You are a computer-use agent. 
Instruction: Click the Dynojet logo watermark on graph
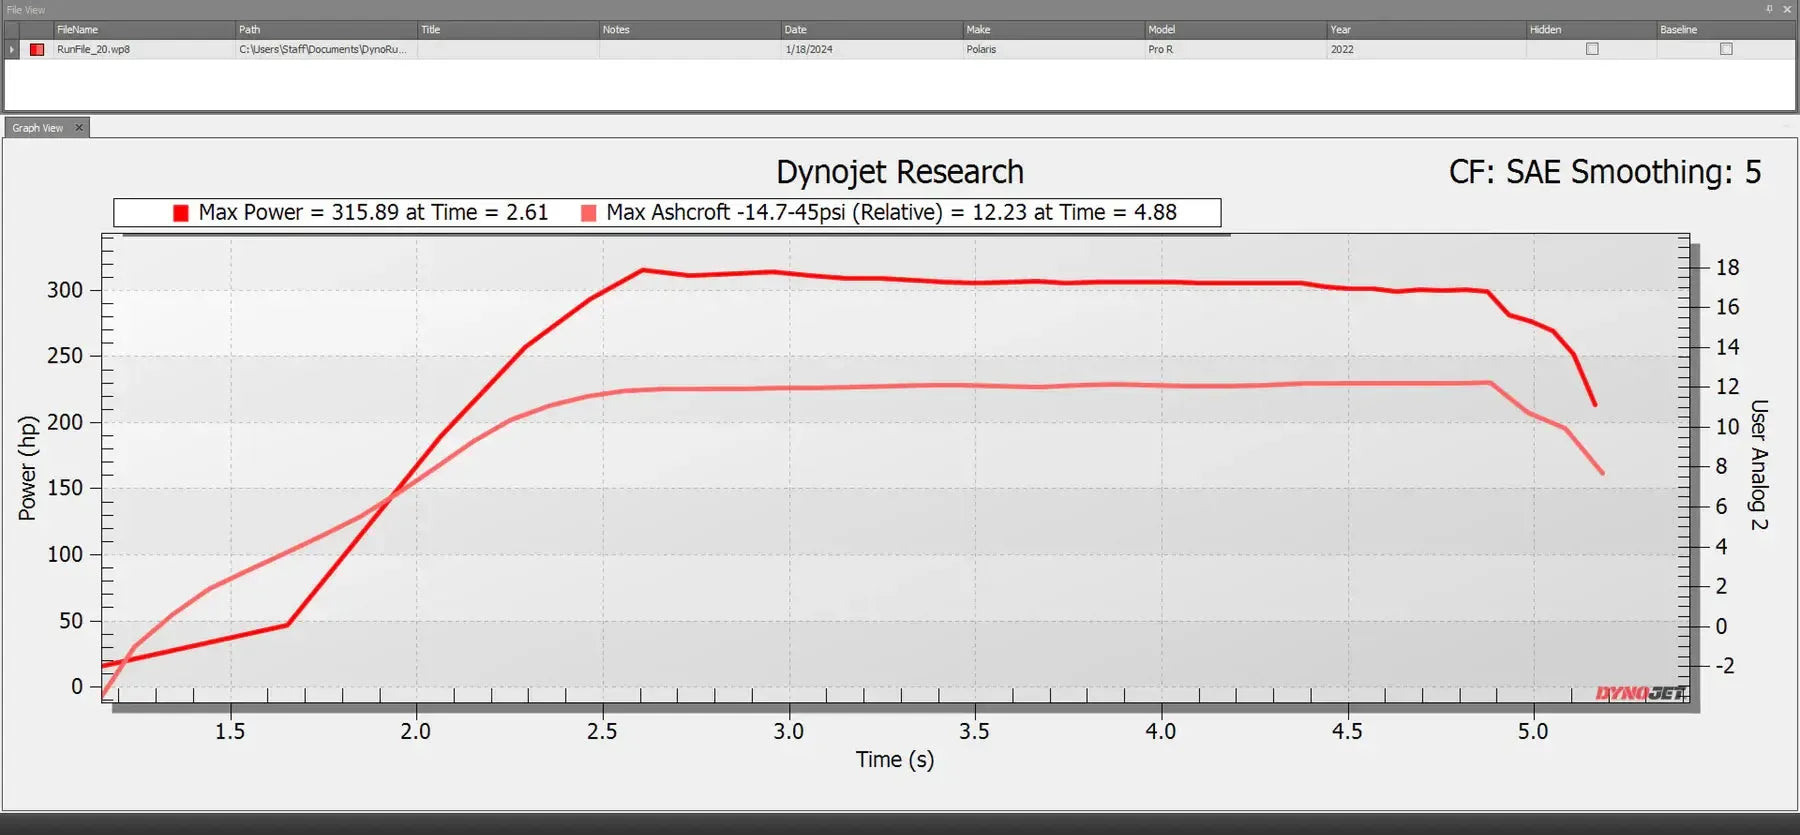1639,693
